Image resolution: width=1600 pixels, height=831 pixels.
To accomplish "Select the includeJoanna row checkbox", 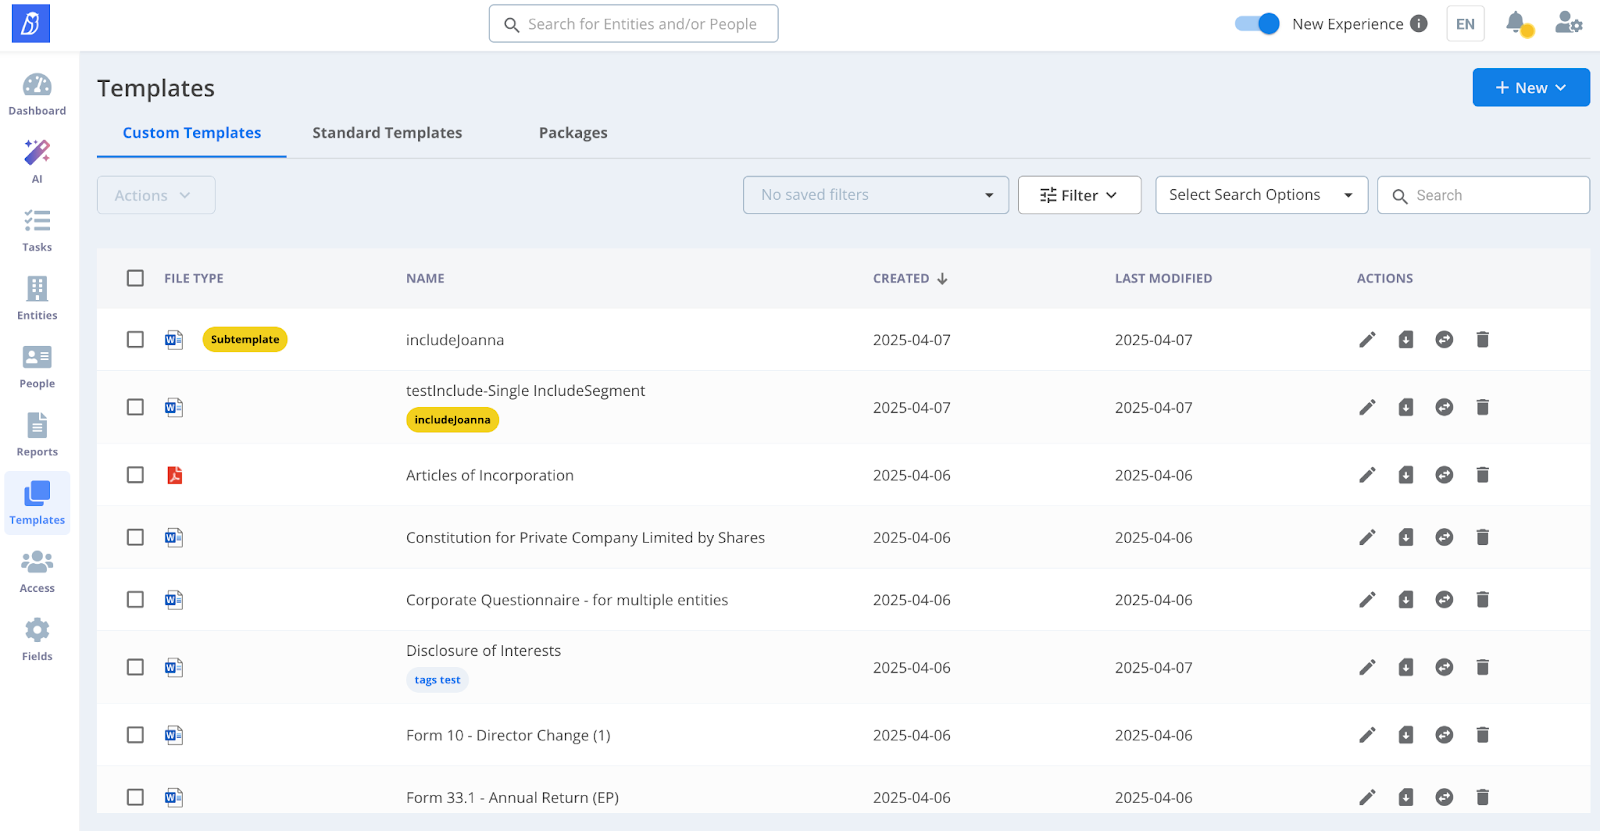I will [135, 340].
